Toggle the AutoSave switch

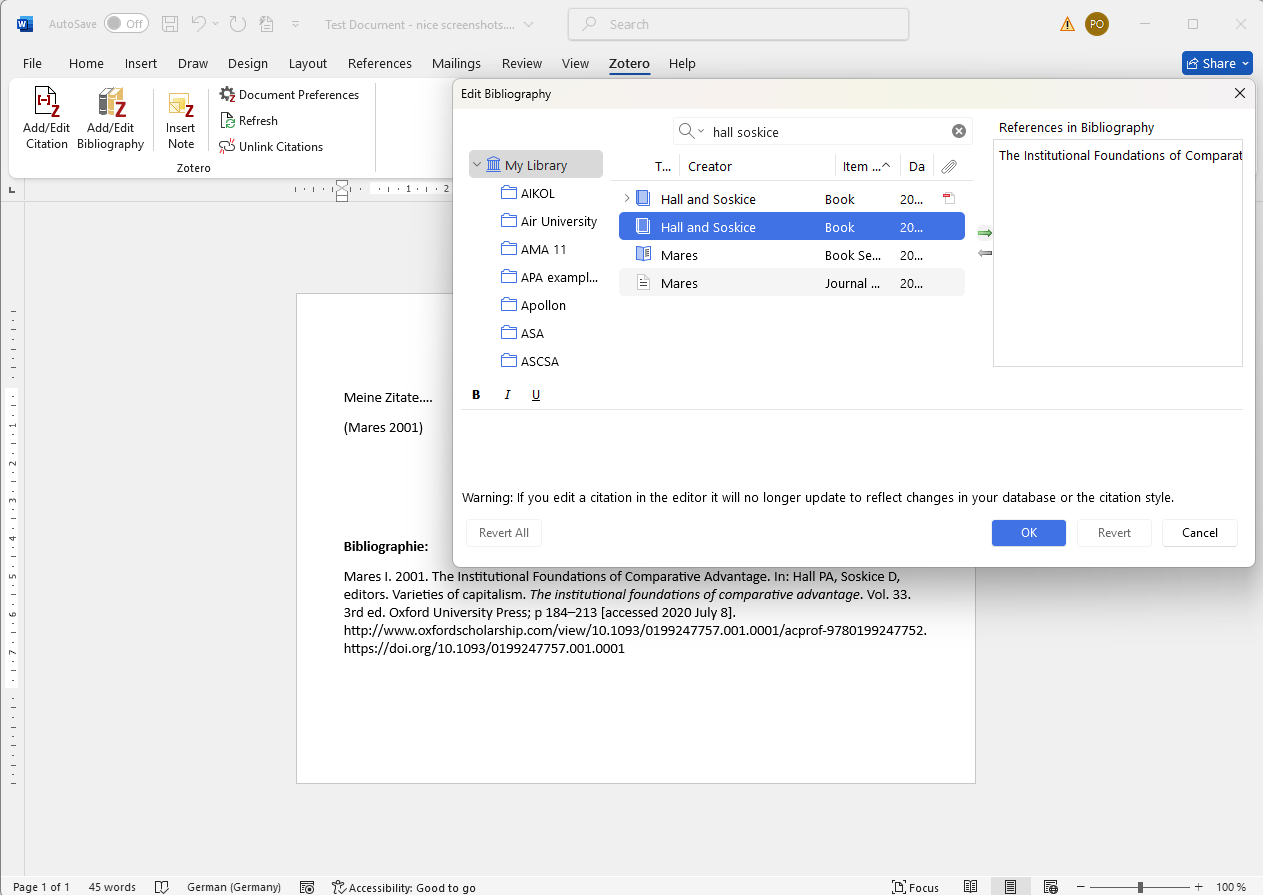(126, 22)
